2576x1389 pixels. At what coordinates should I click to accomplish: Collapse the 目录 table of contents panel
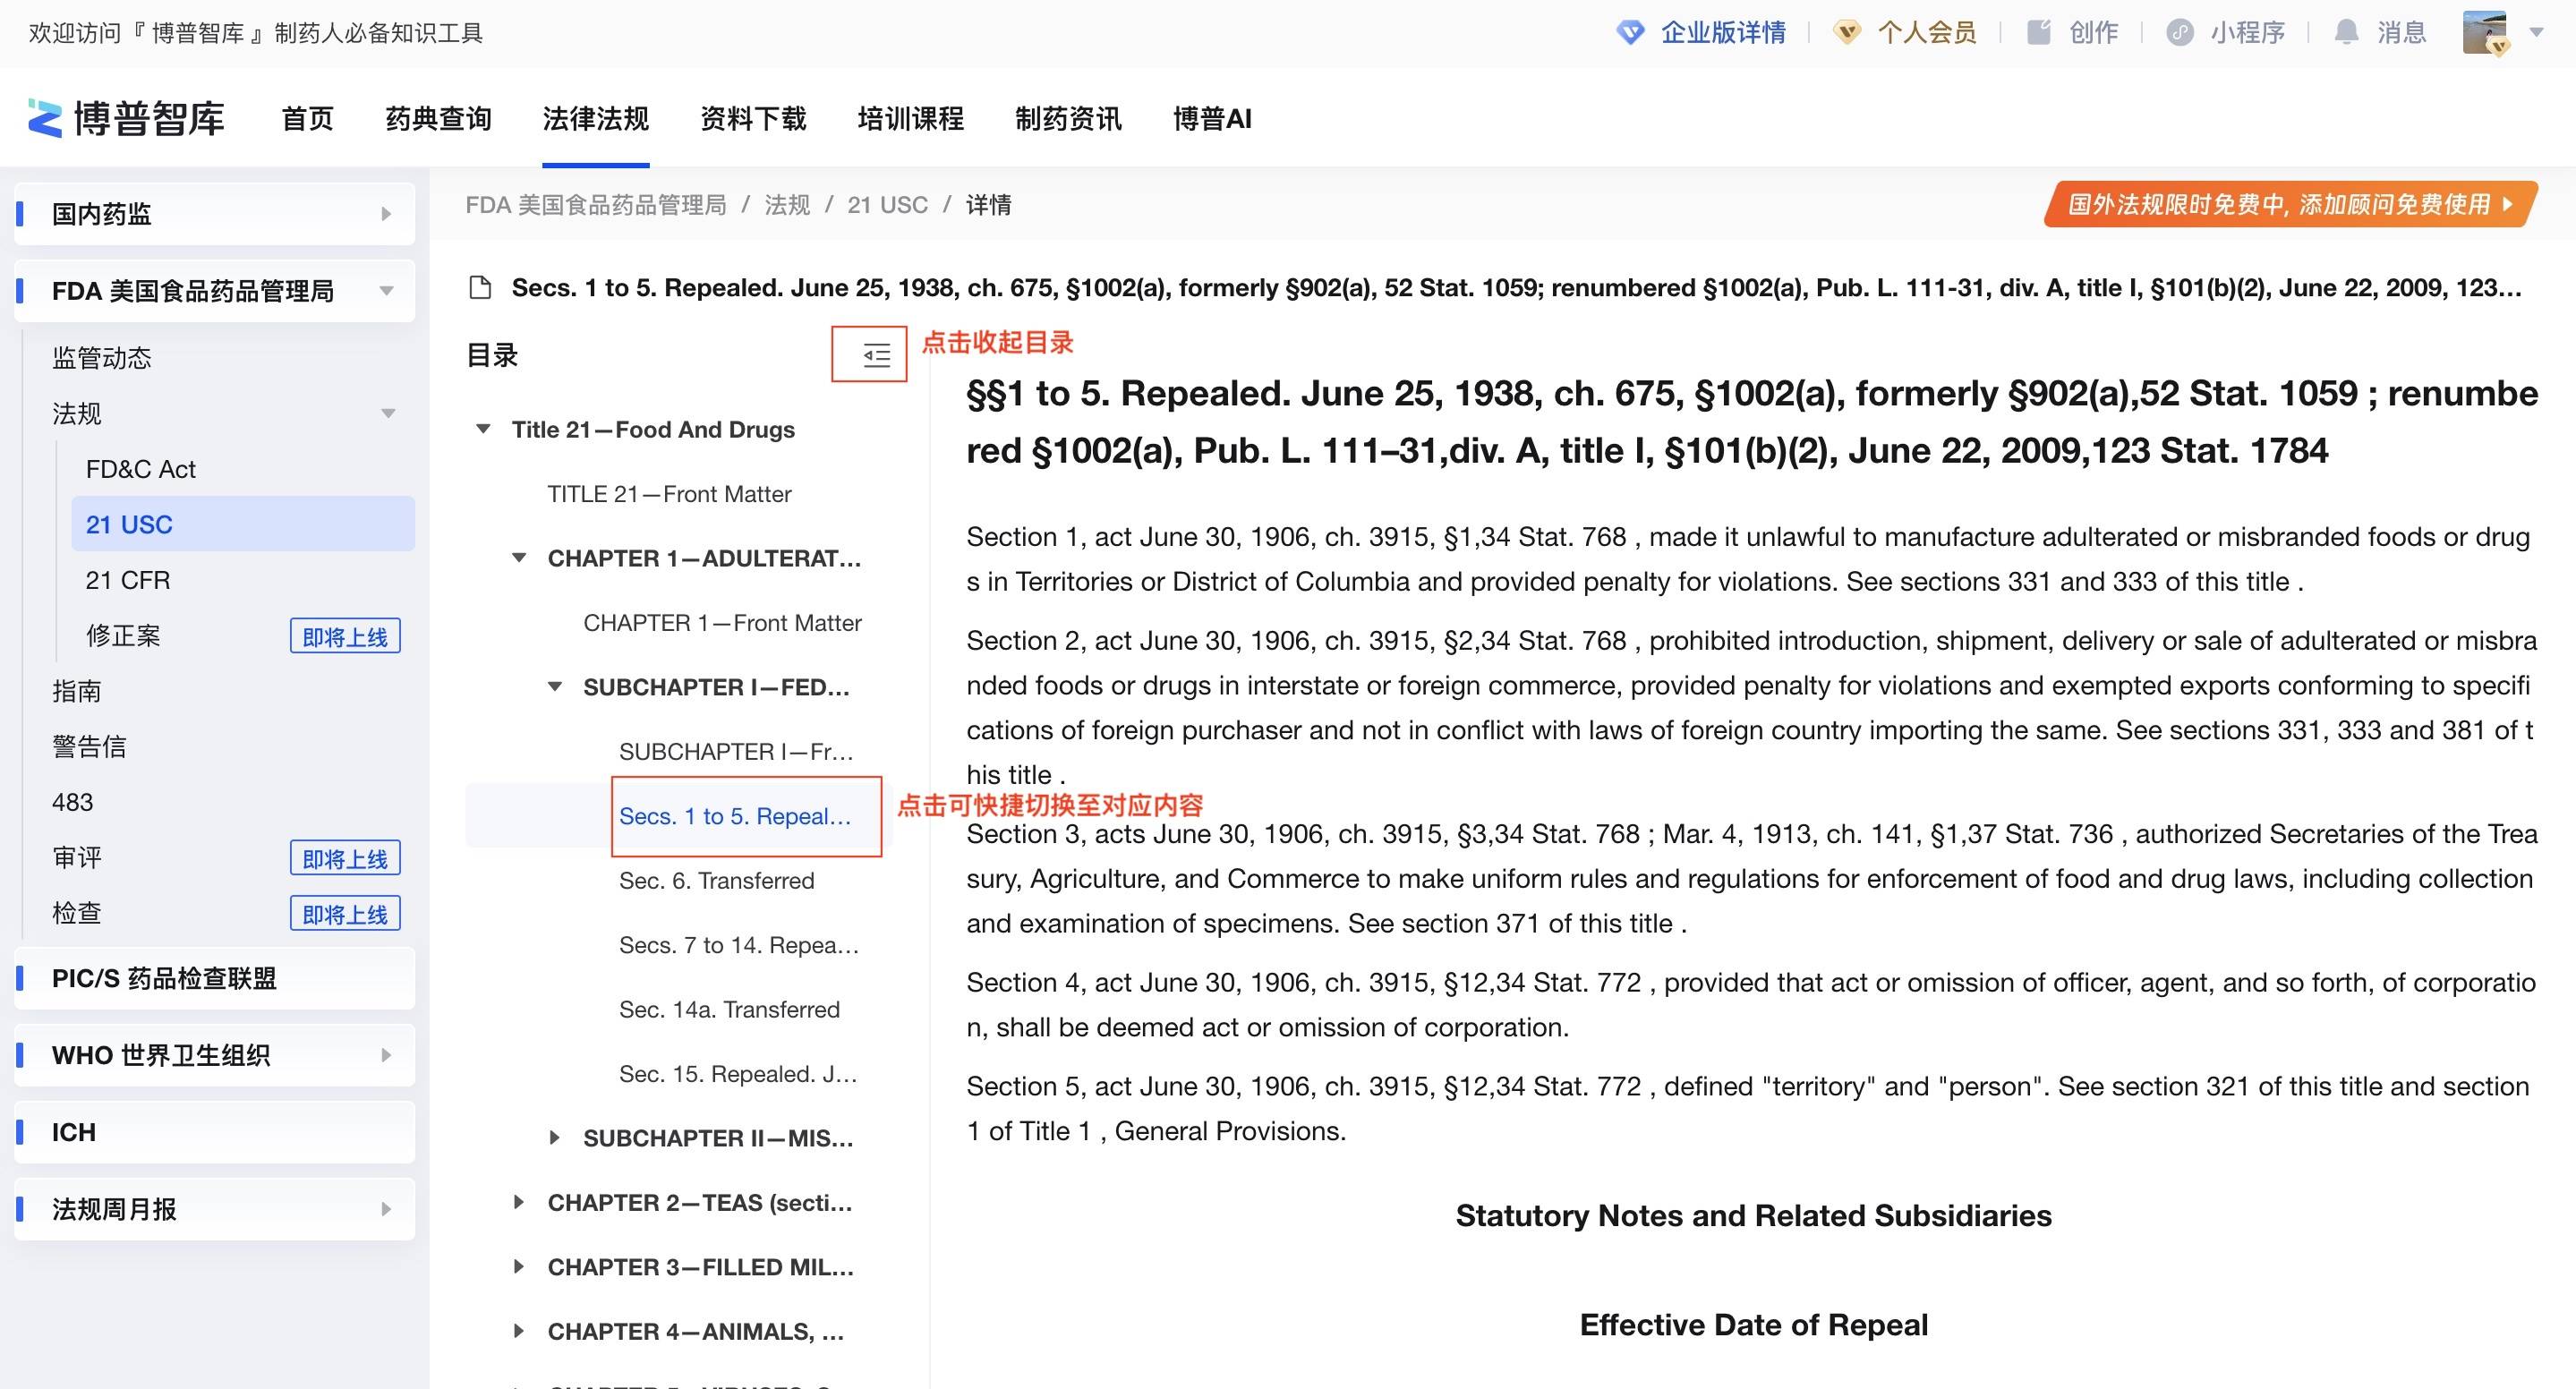876,355
